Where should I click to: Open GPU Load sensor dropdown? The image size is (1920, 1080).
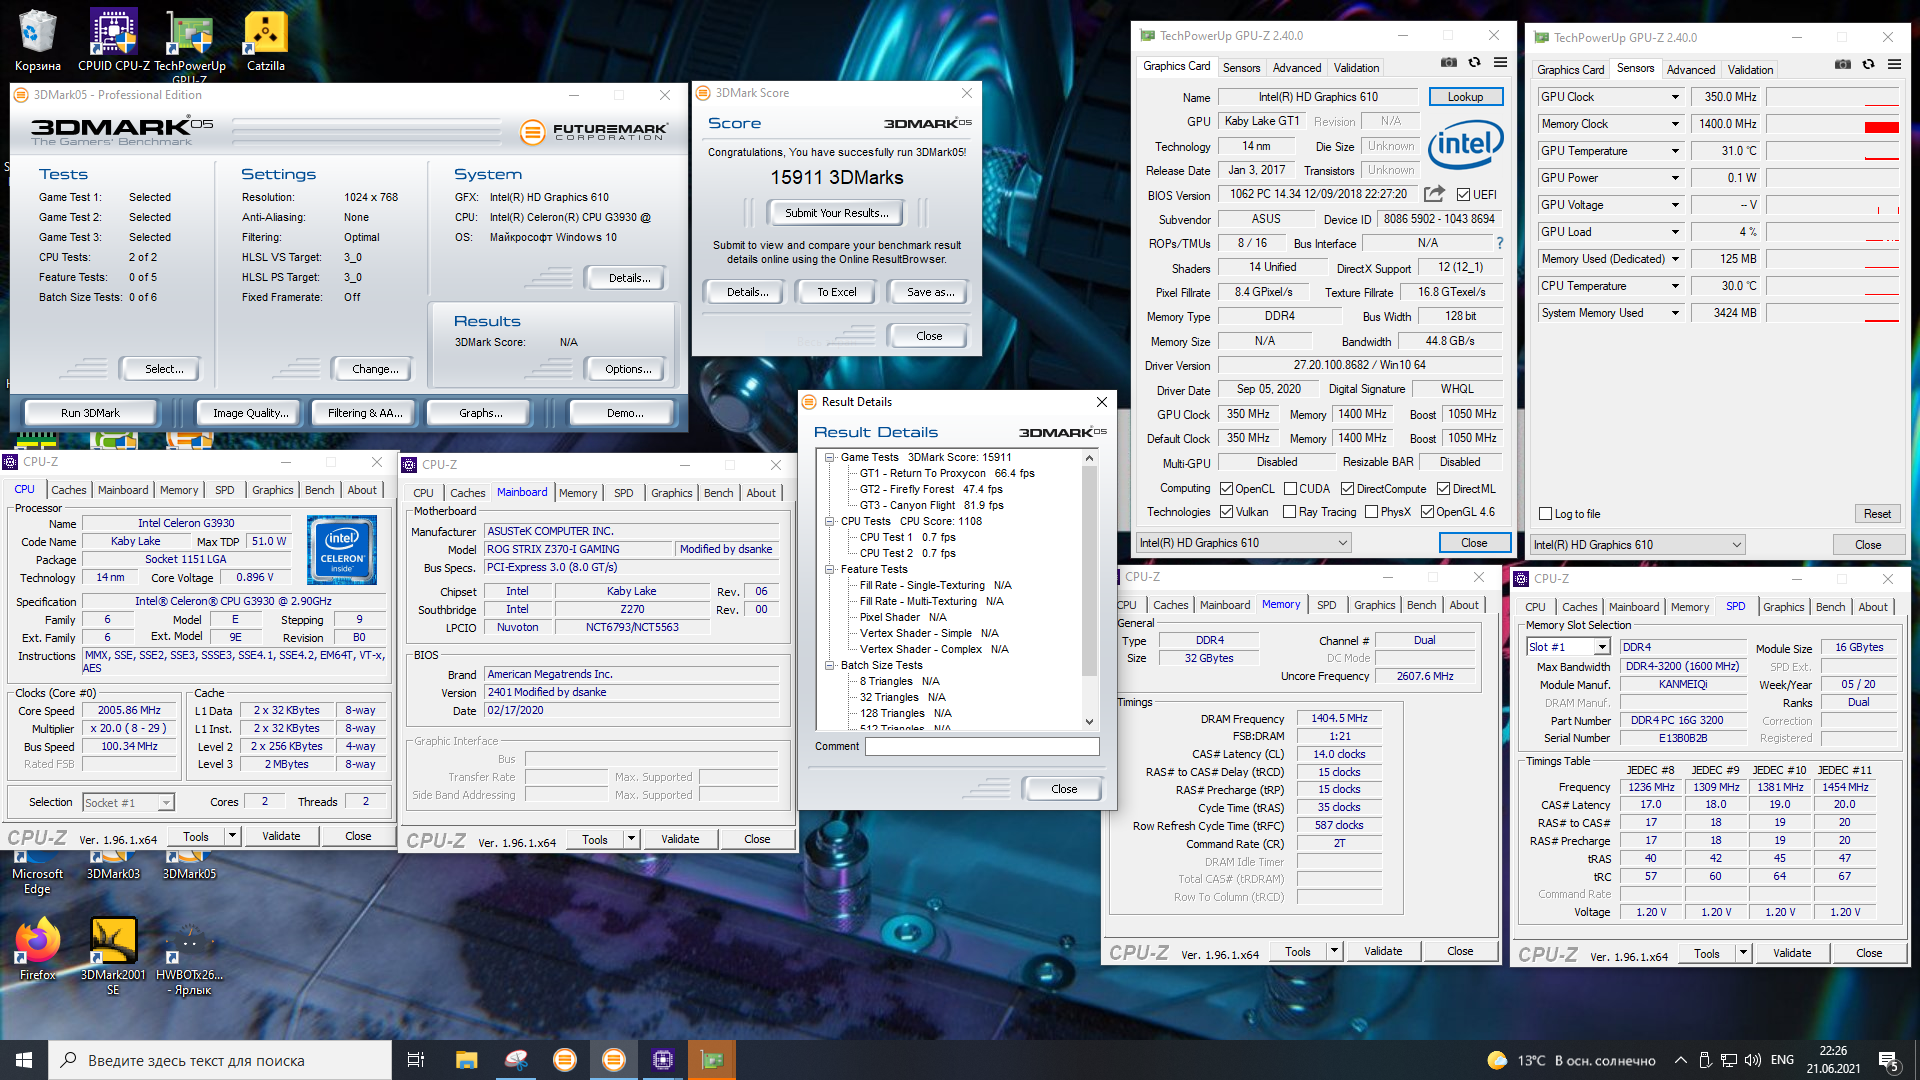(x=1675, y=232)
